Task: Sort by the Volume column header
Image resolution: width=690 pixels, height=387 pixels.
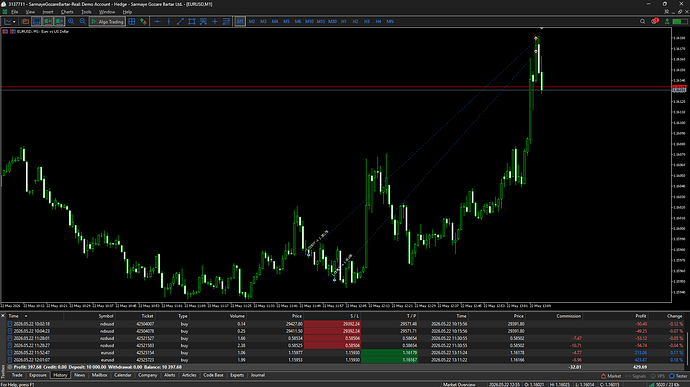Action: tap(237, 316)
